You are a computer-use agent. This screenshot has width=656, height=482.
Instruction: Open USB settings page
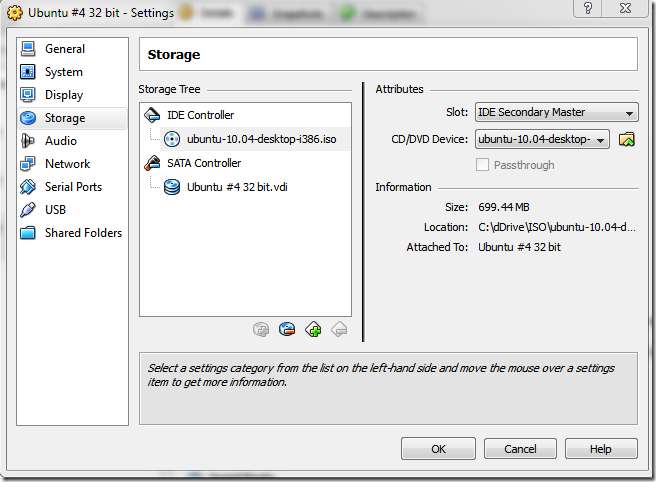tap(72, 210)
